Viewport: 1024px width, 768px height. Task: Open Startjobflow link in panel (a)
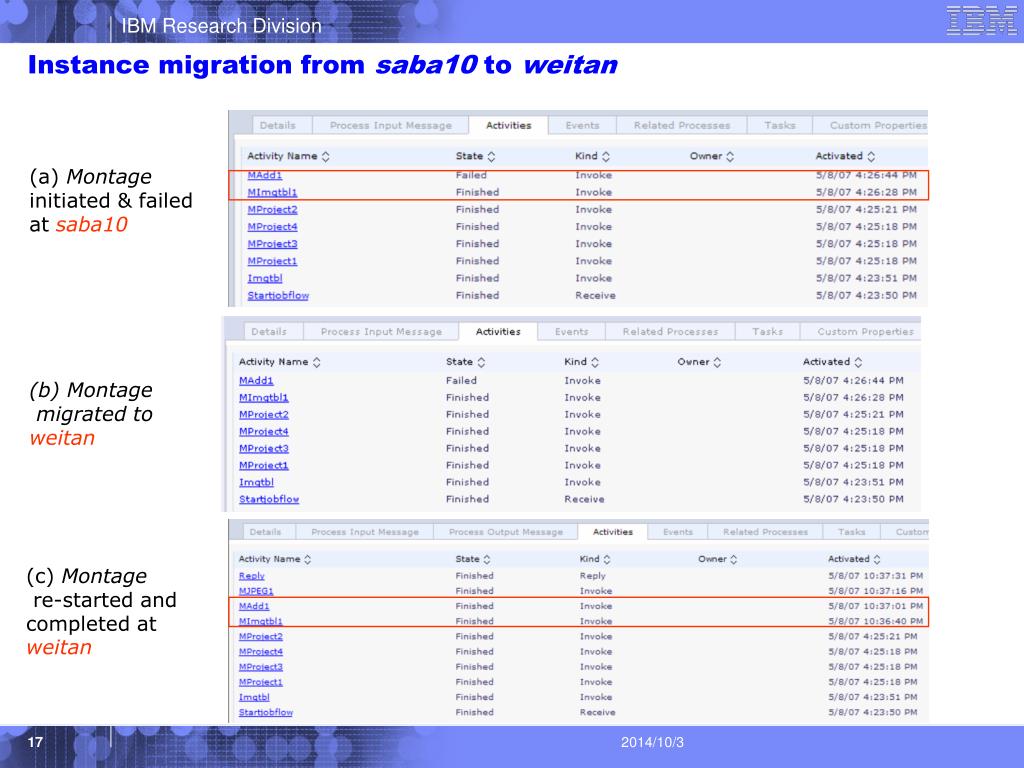278,295
